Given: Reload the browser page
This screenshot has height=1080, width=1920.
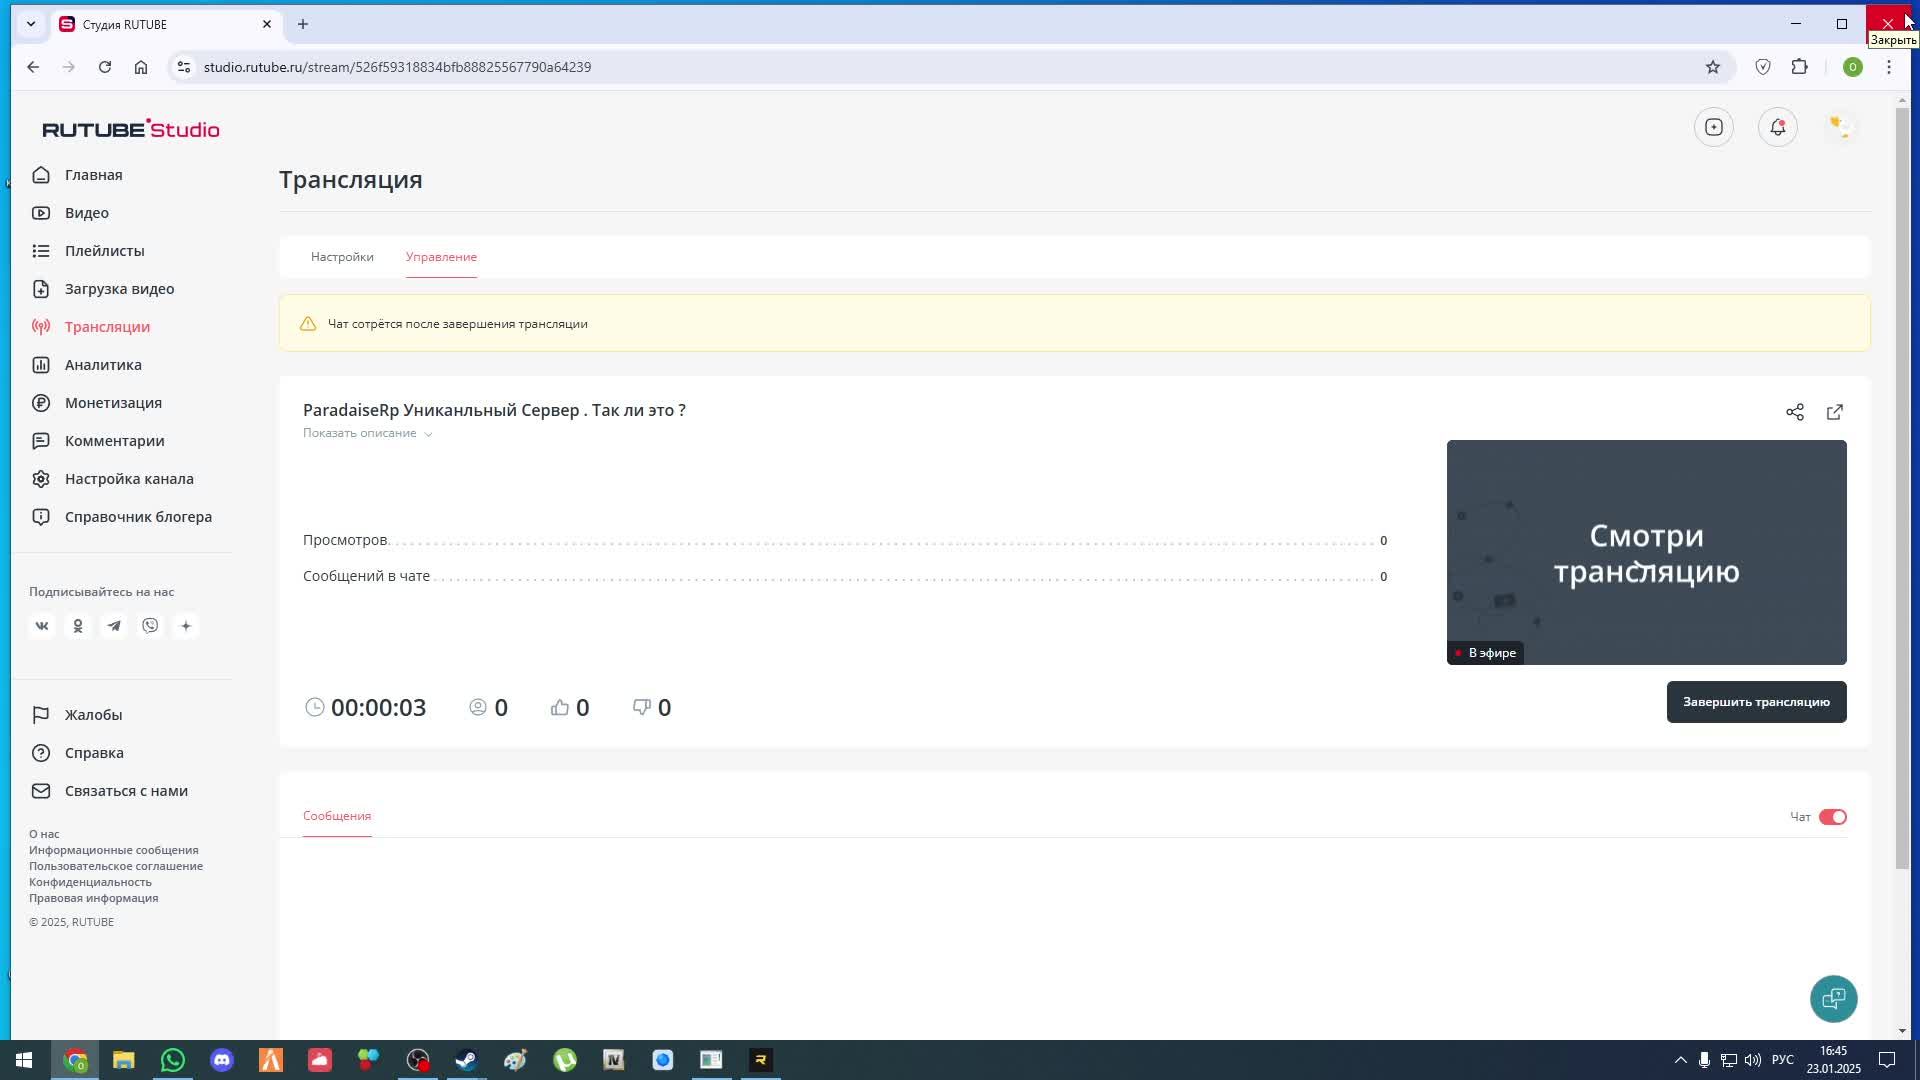Looking at the screenshot, I should (105, 67).
